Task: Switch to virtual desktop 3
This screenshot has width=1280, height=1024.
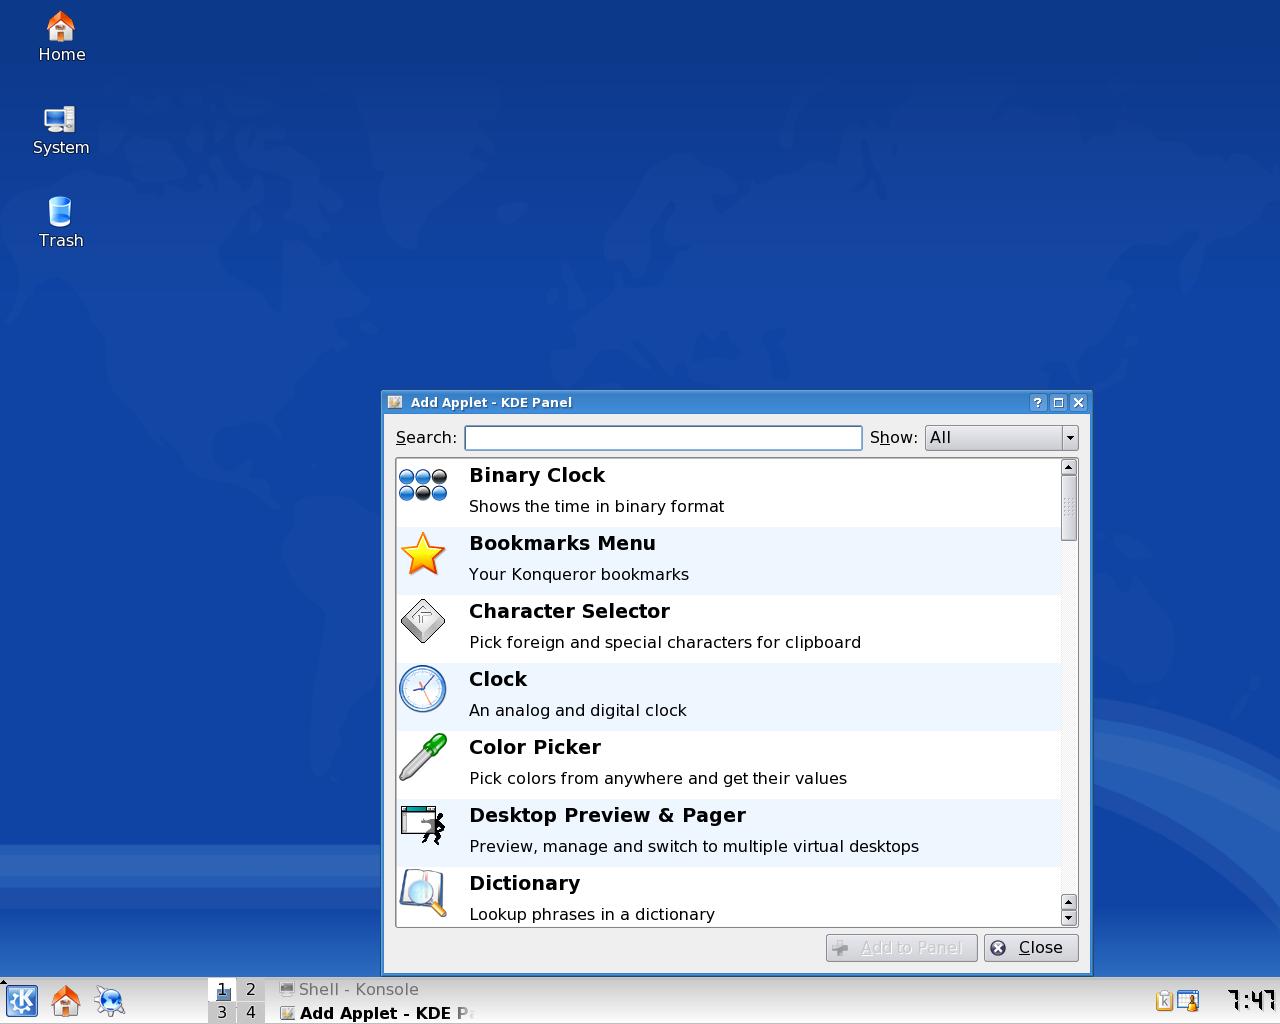Action: tap(222, 1013)
